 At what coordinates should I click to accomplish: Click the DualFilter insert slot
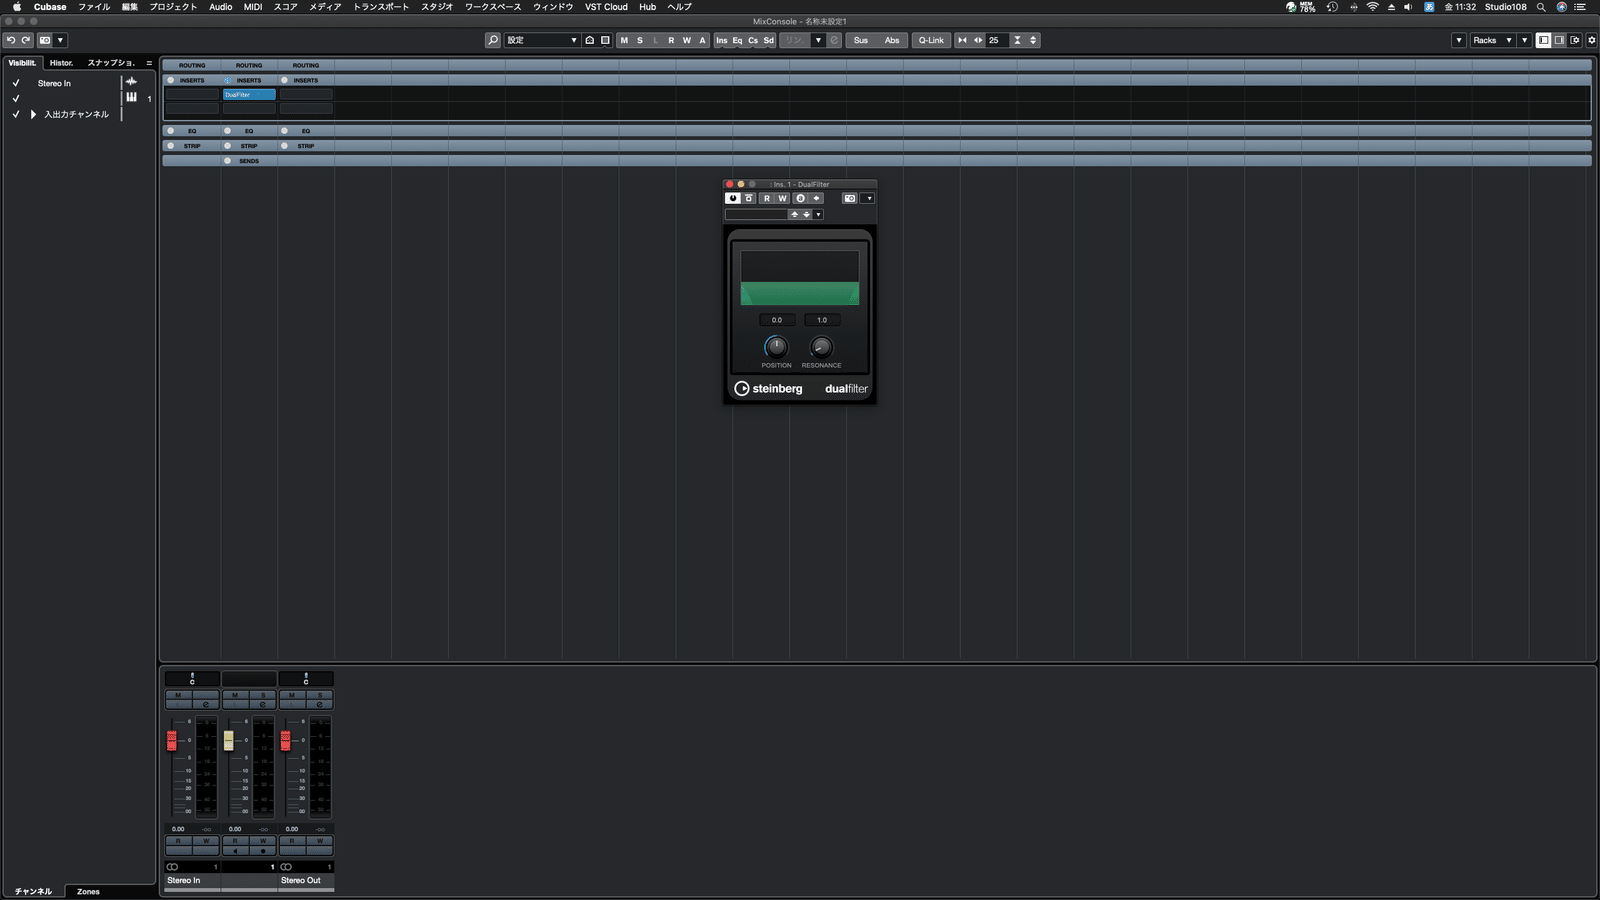249,94
